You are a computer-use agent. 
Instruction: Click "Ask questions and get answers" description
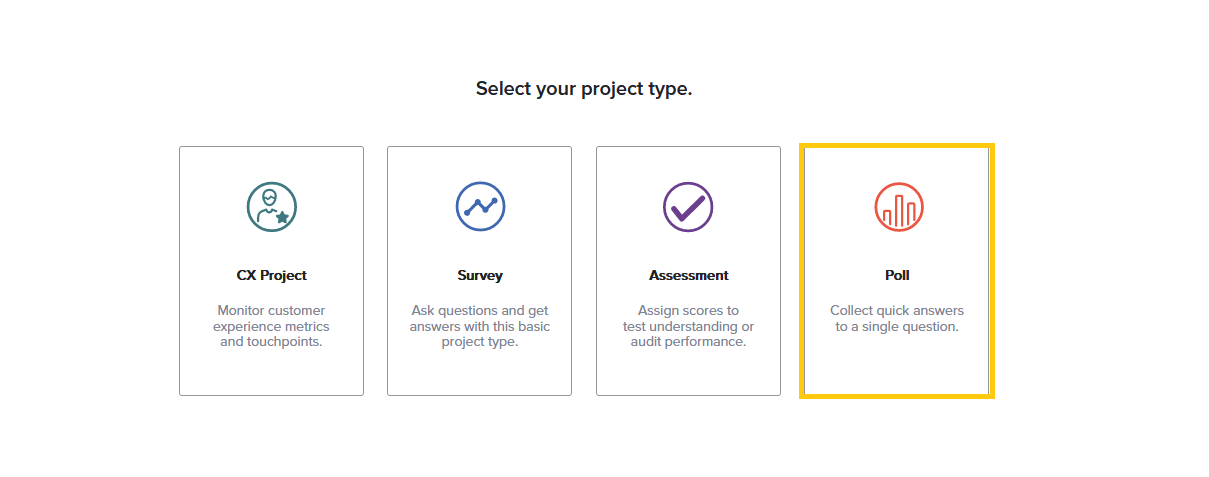click(480, 326)
